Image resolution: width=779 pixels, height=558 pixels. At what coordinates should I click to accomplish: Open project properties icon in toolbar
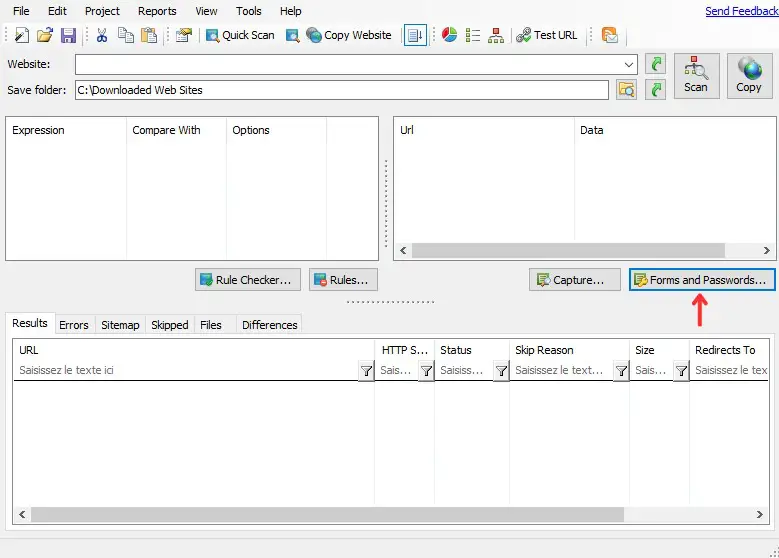(183, 35)
